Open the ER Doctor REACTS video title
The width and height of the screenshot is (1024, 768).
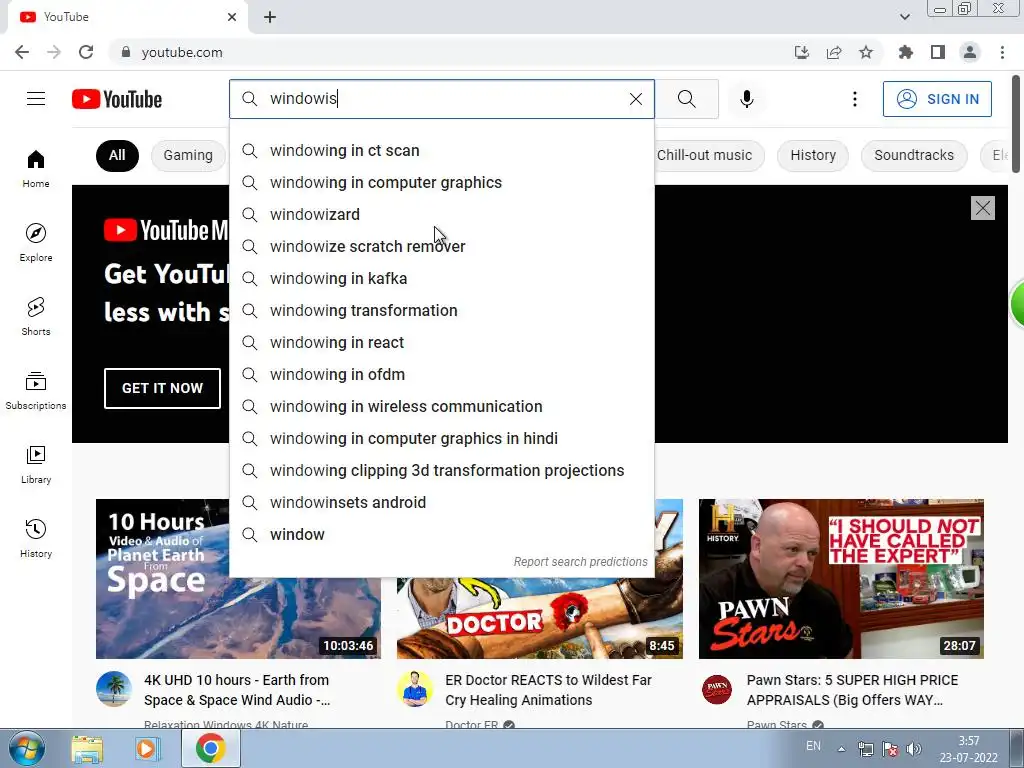pyautogui.click(x=549, y=690)
